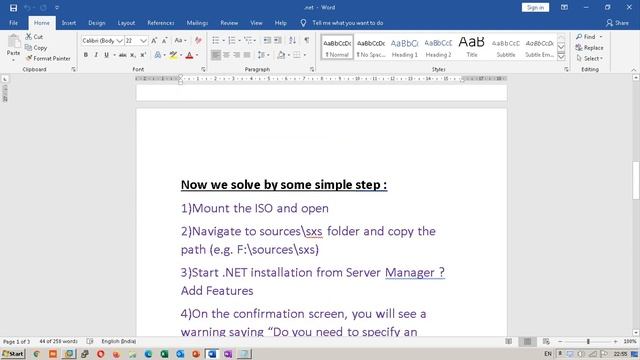Toggle italic formatting
This screenshot has height=360, width=640.
[x=96, y=55]
